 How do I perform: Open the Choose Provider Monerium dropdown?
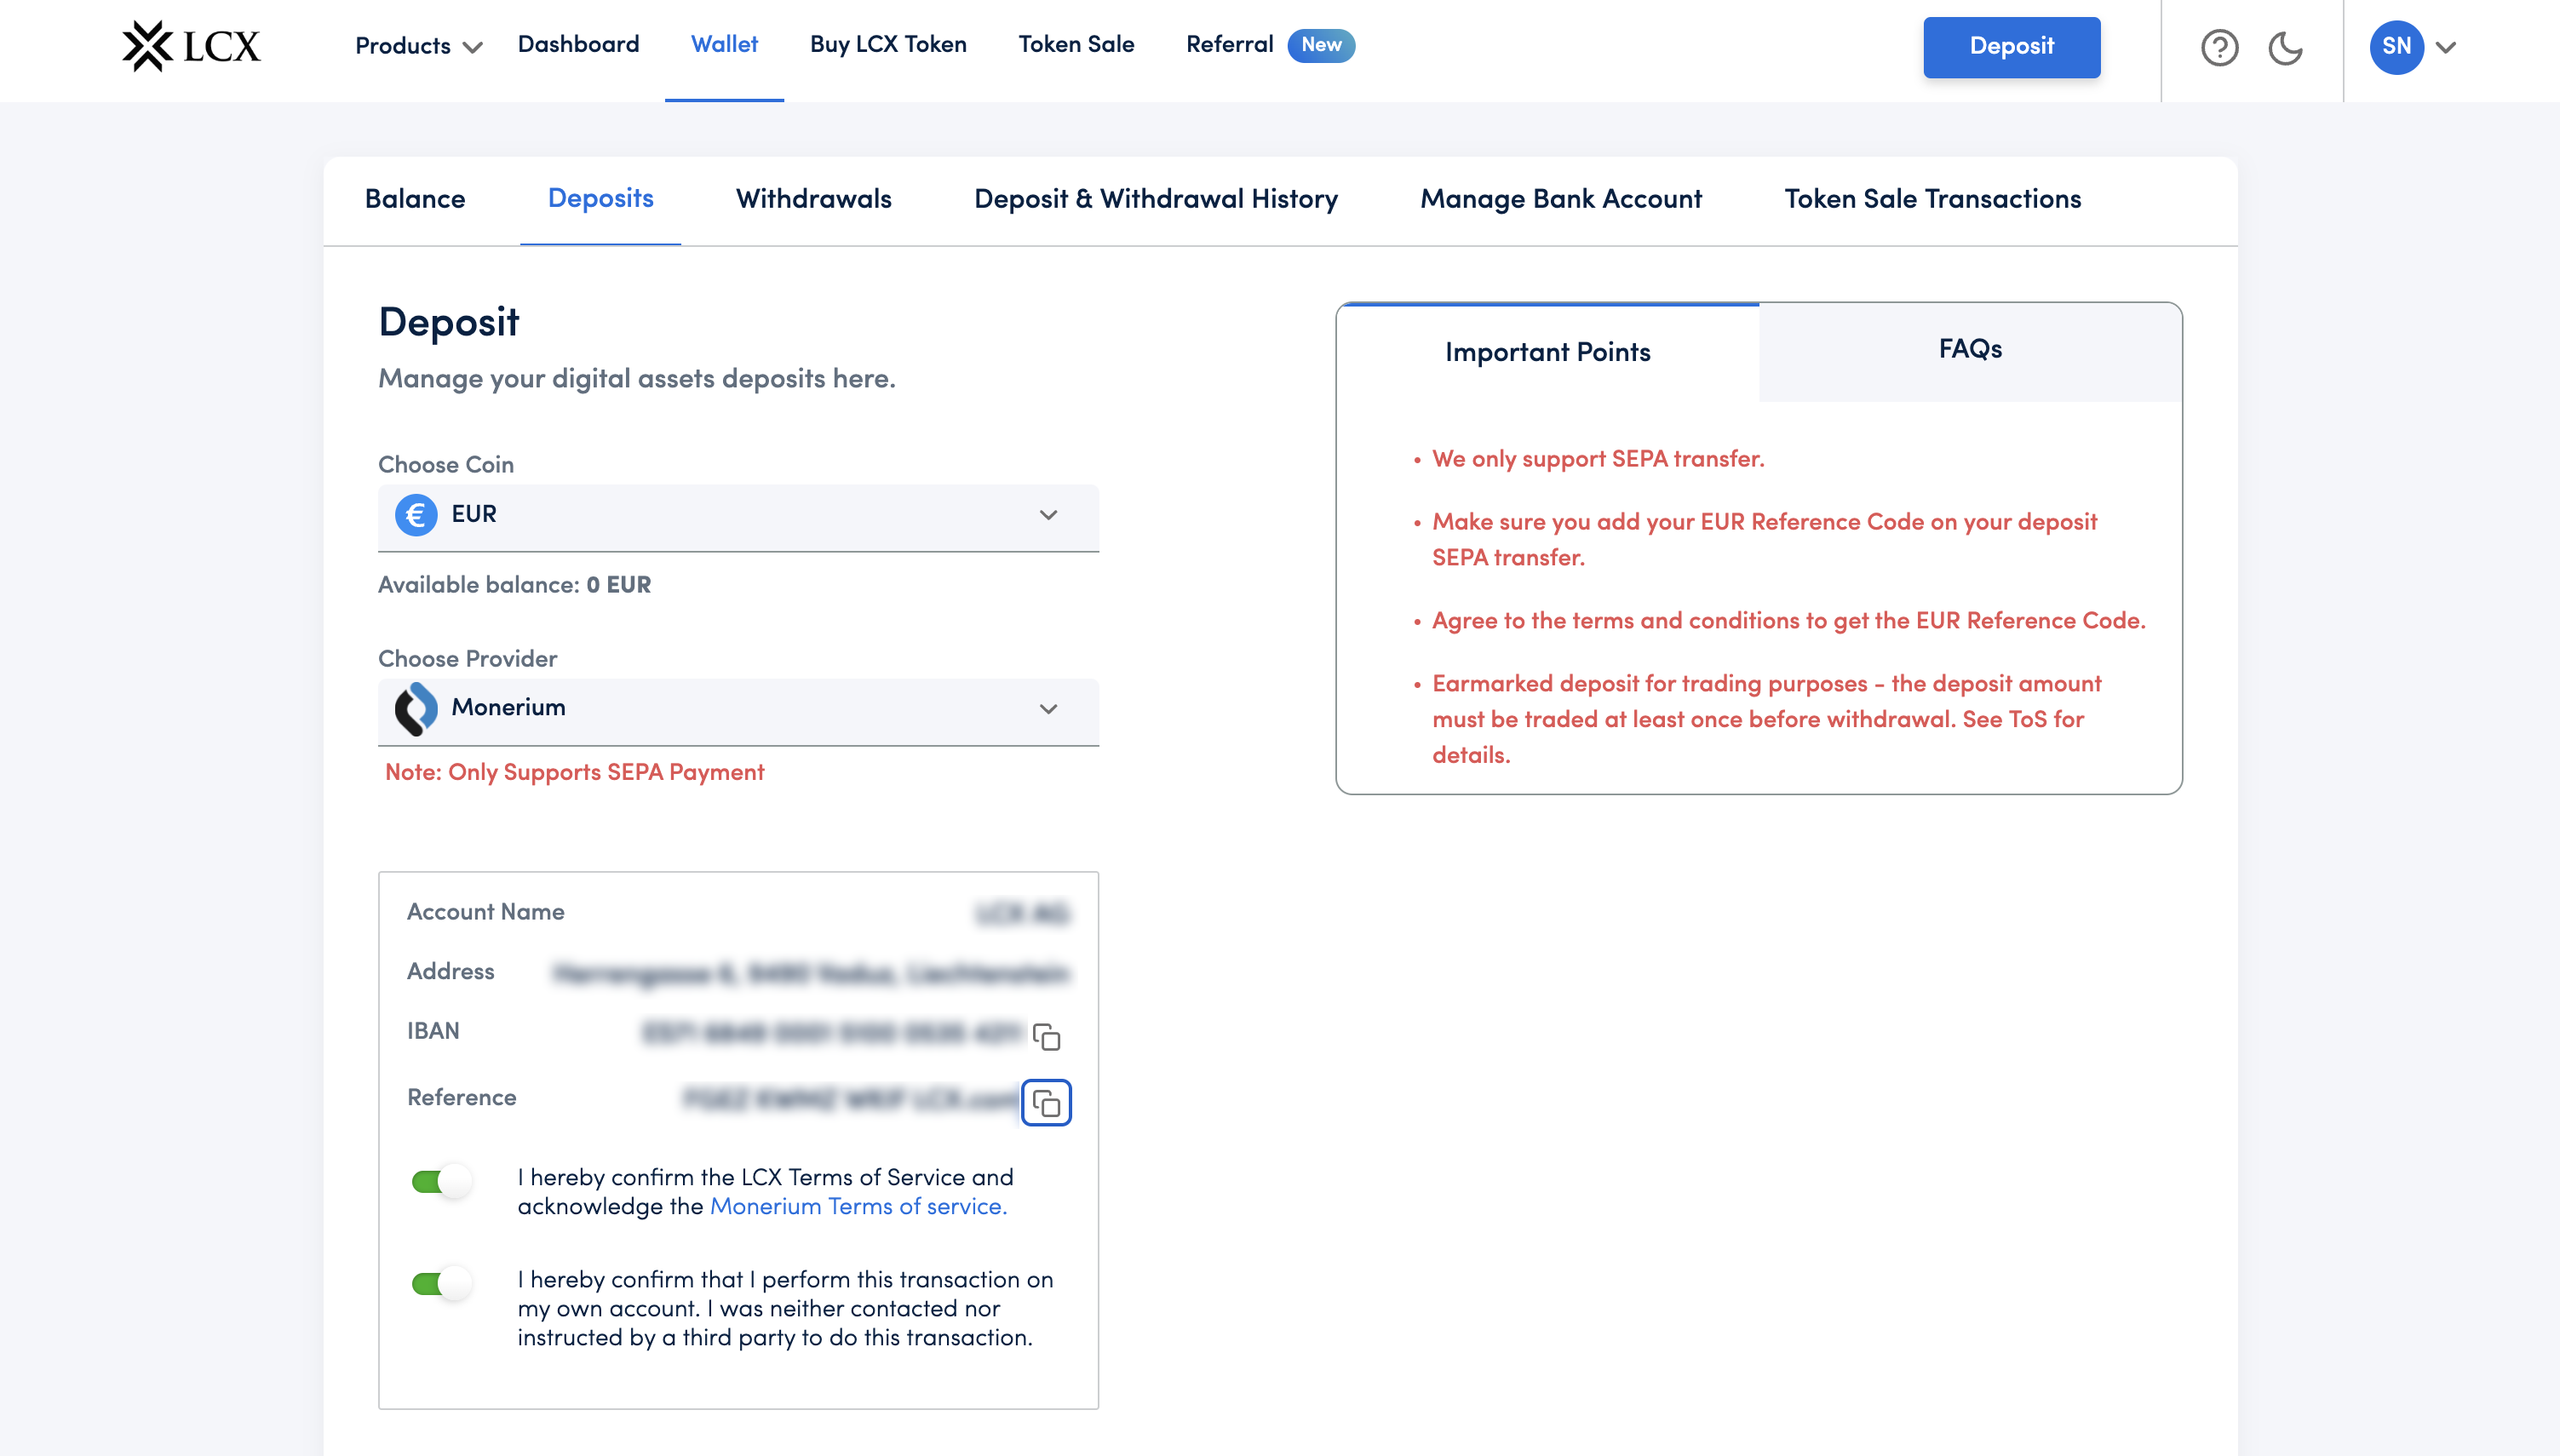[738, 711]
